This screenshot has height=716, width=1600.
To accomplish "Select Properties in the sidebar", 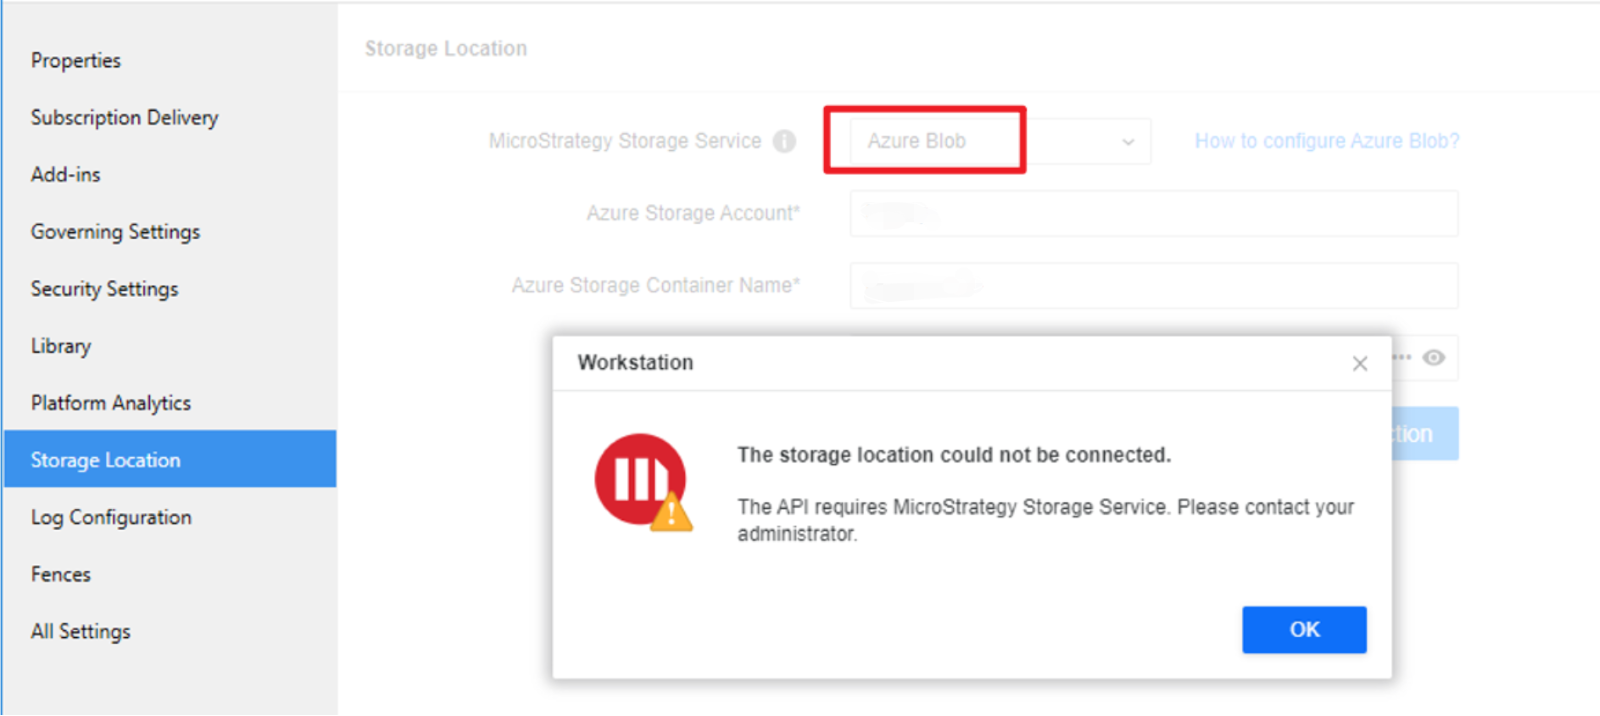I will coord(76,61).
